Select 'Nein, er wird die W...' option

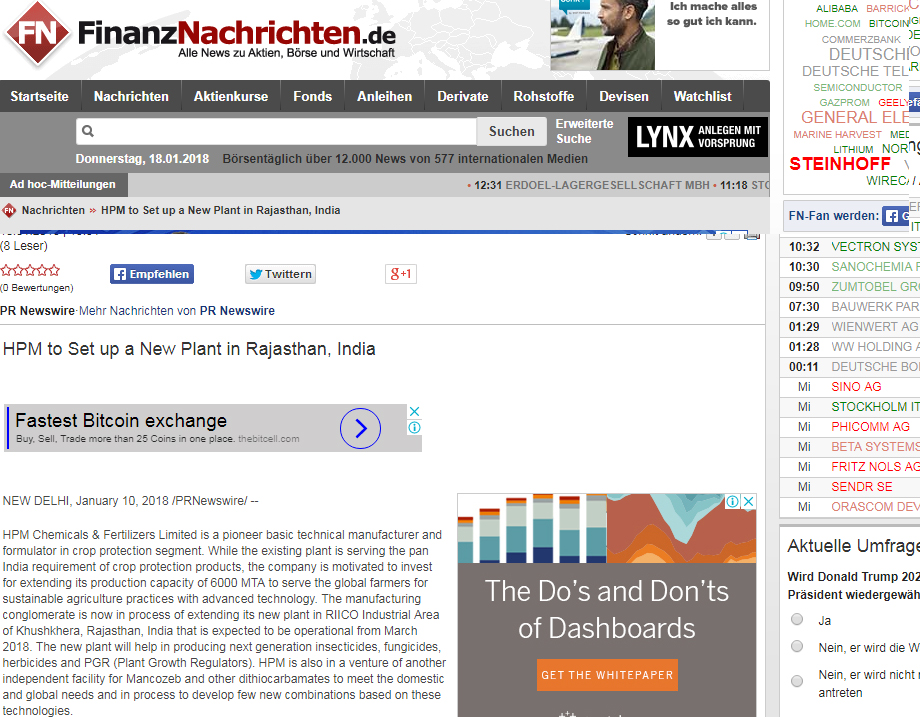pos(797,646)
